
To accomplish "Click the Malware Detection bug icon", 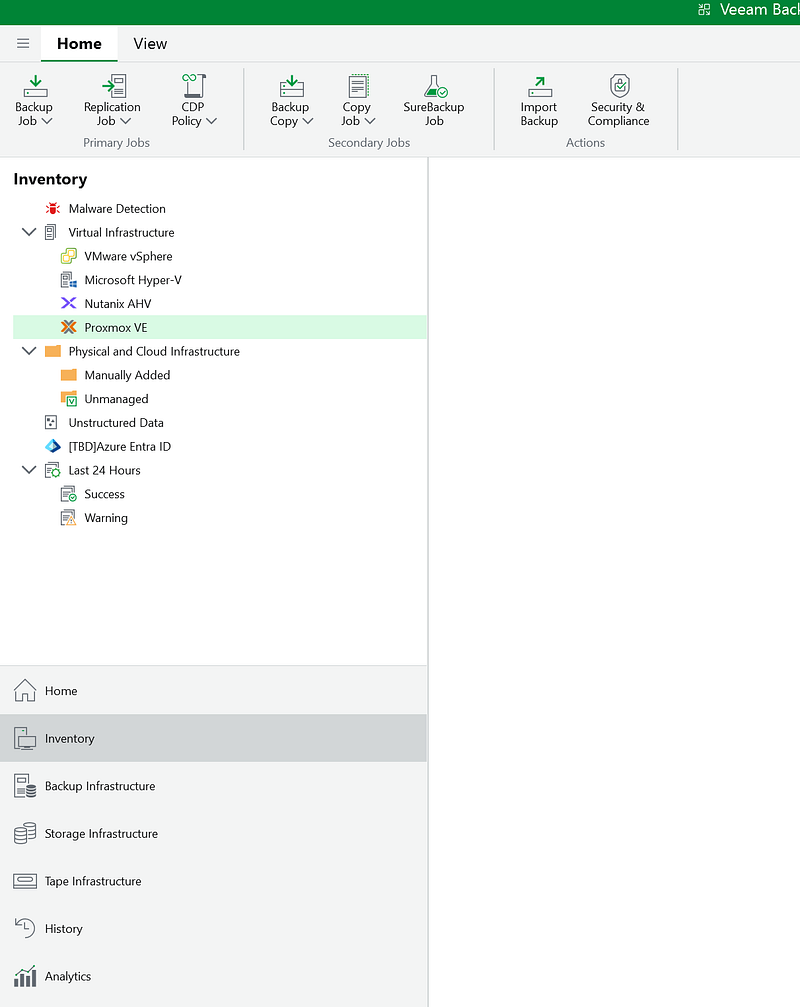I will 52,209.
